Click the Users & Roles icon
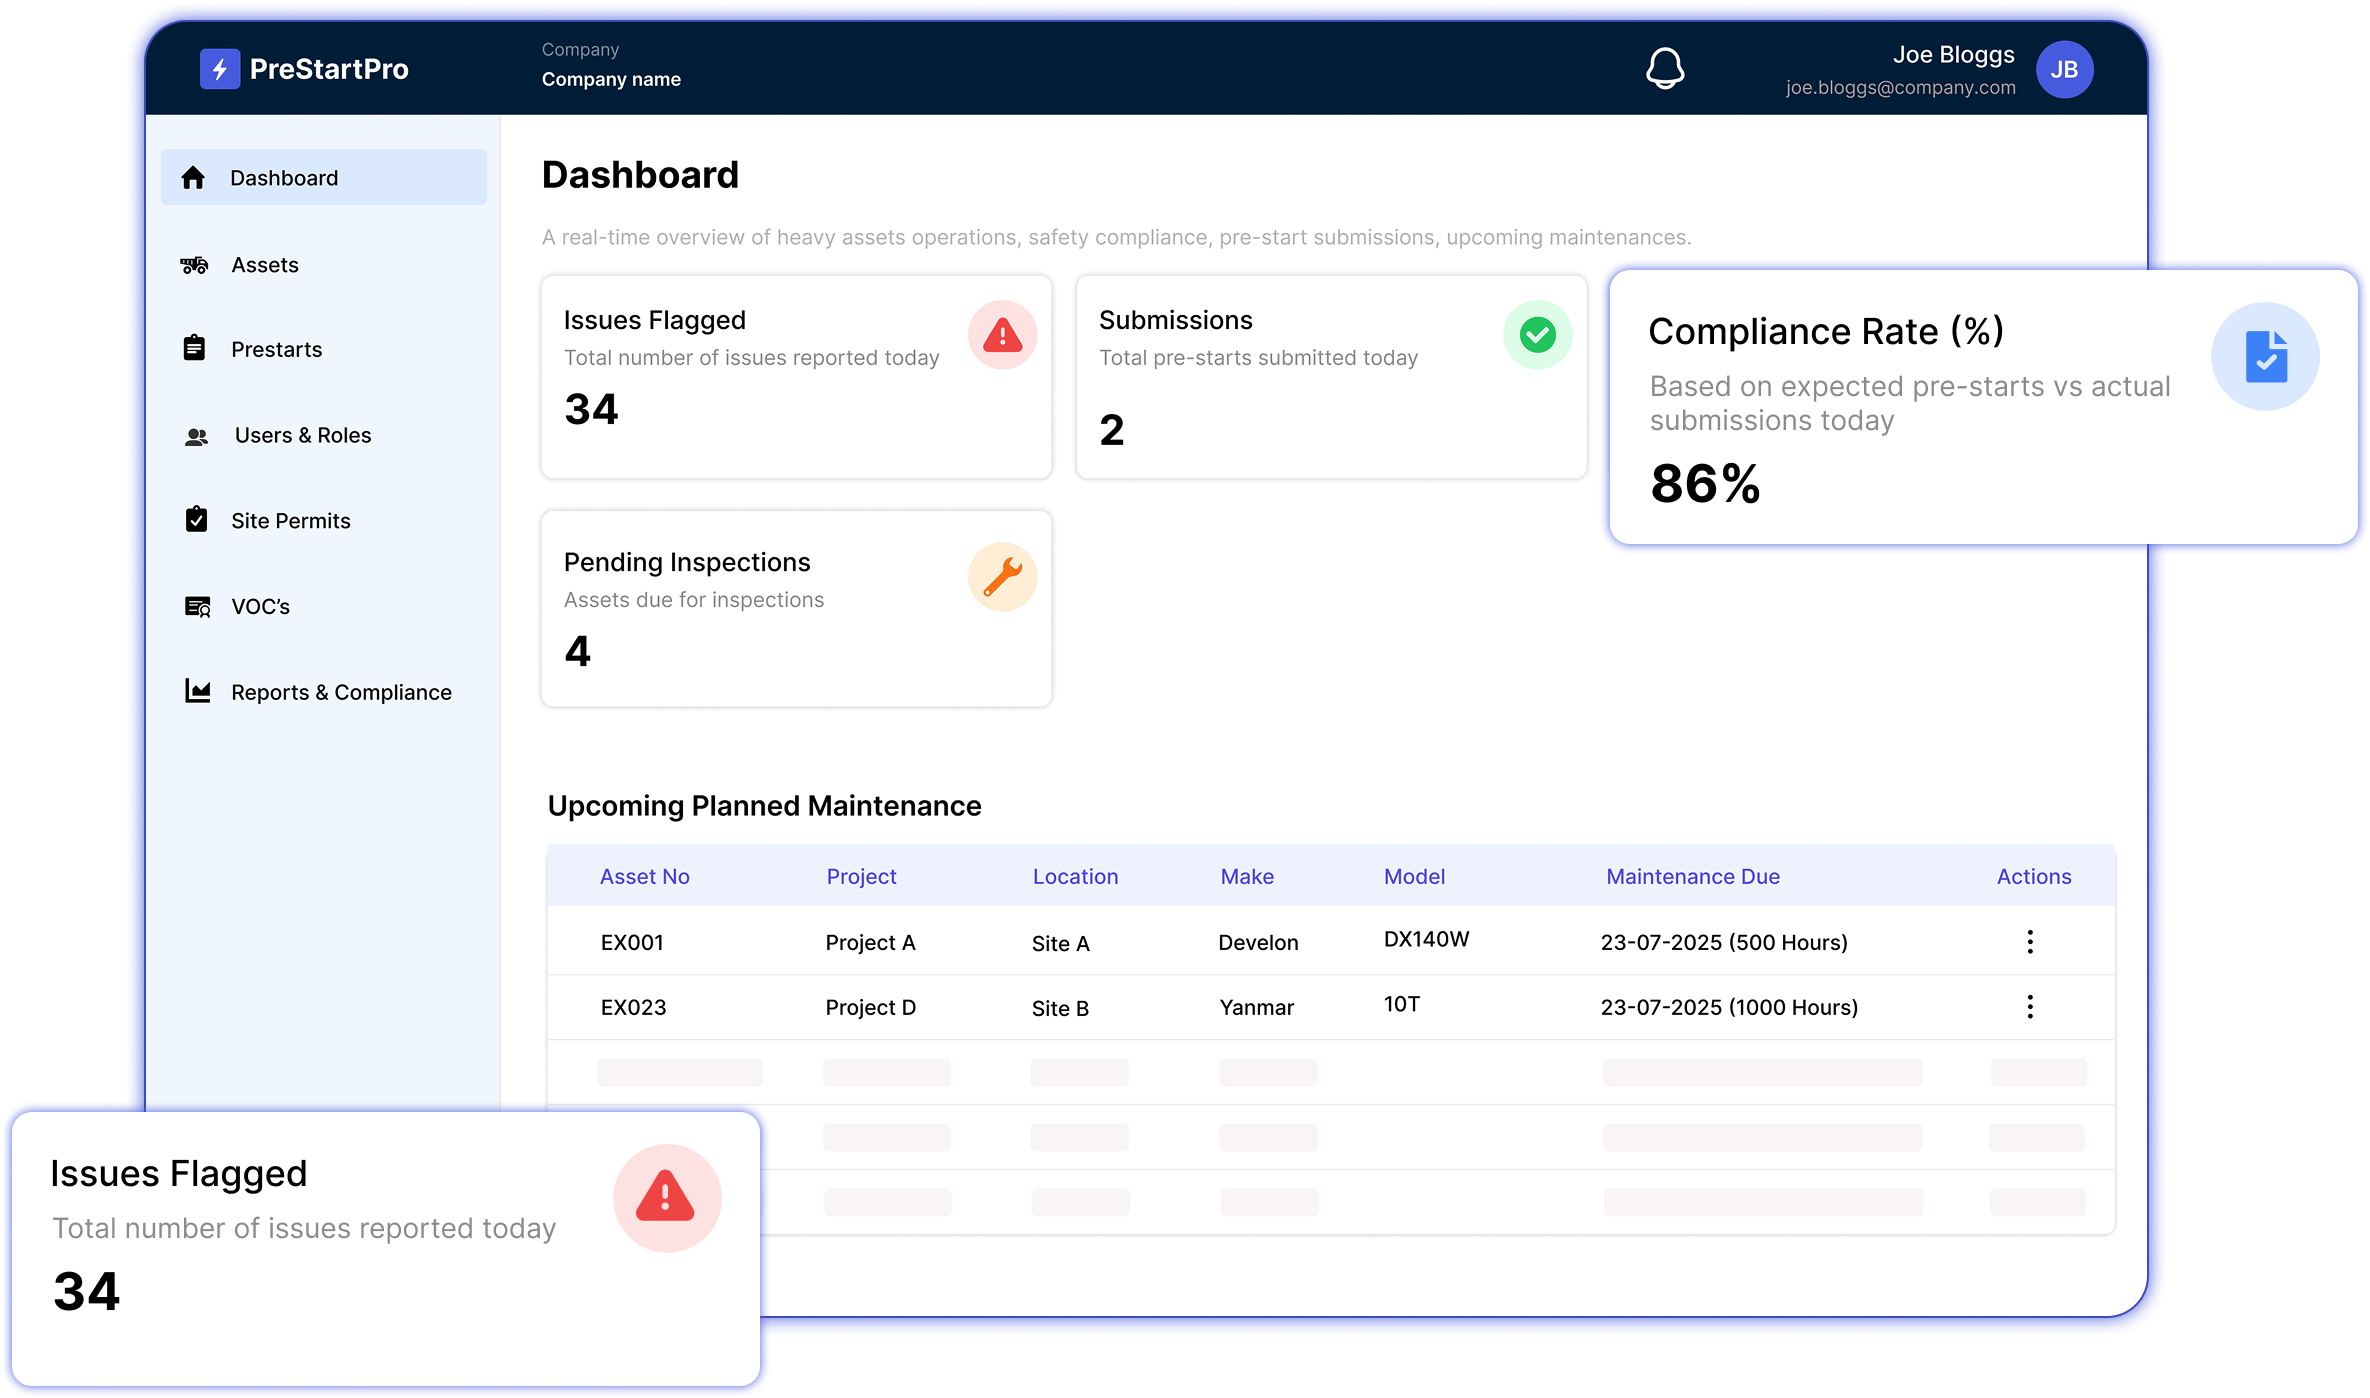 click(196, 435)
